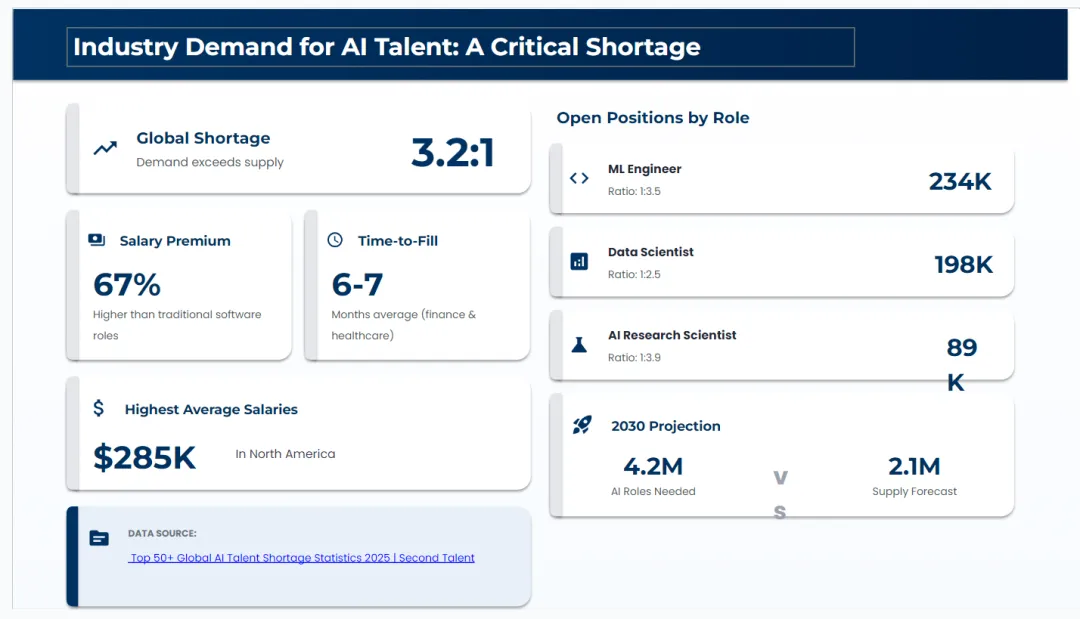Screen dimensions: 1080x619
Task: Click the flask icon for AI Research Scientist
Action: pyautogui.click(x=579, y=344)
